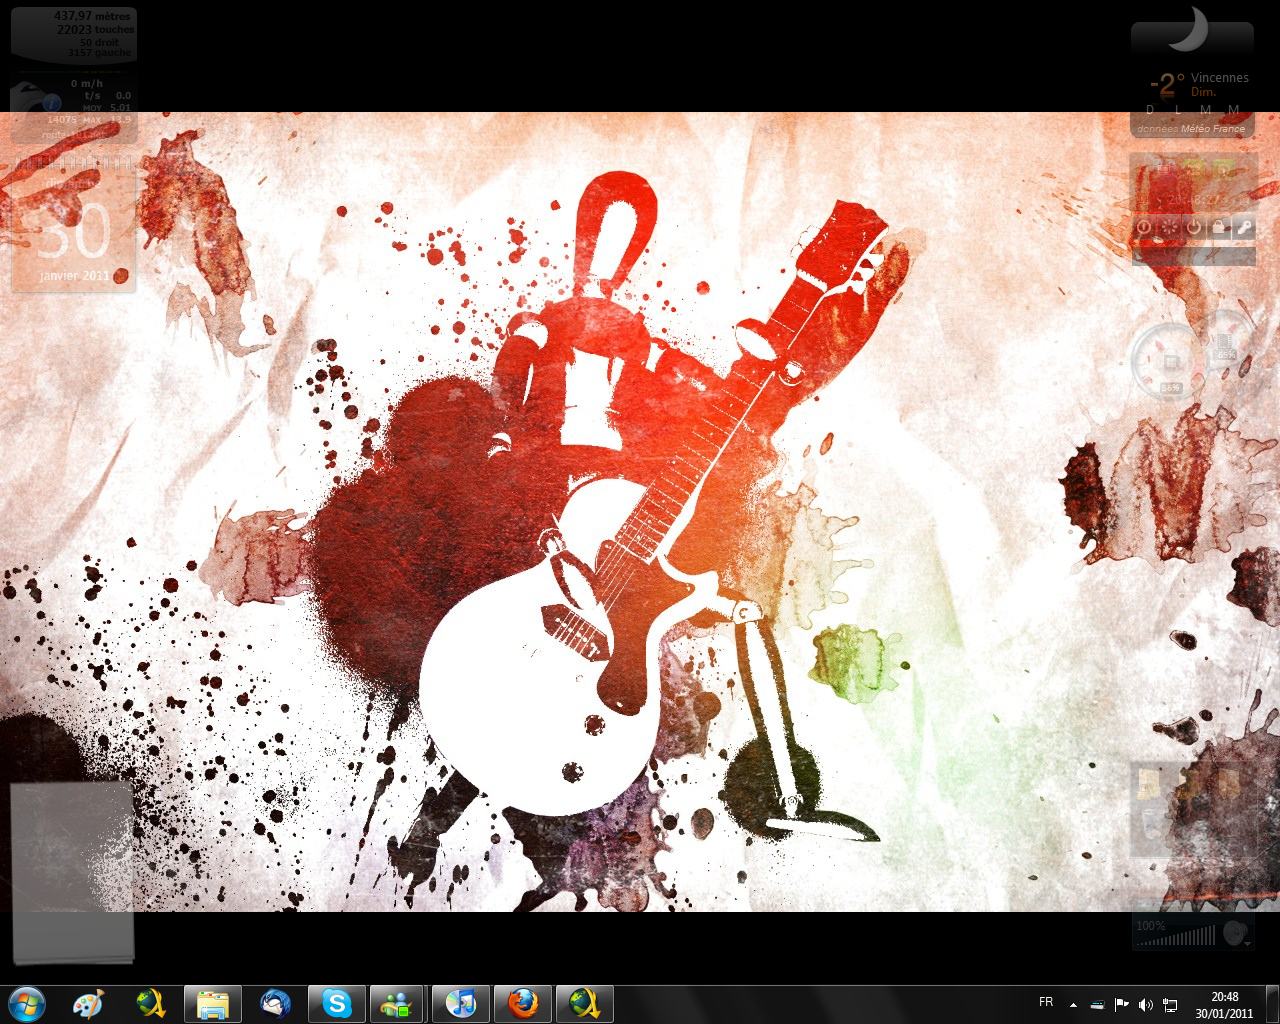Click the sunburst icon in control gadget
Screen dimensions: 1280x1024
(1169, 227)
